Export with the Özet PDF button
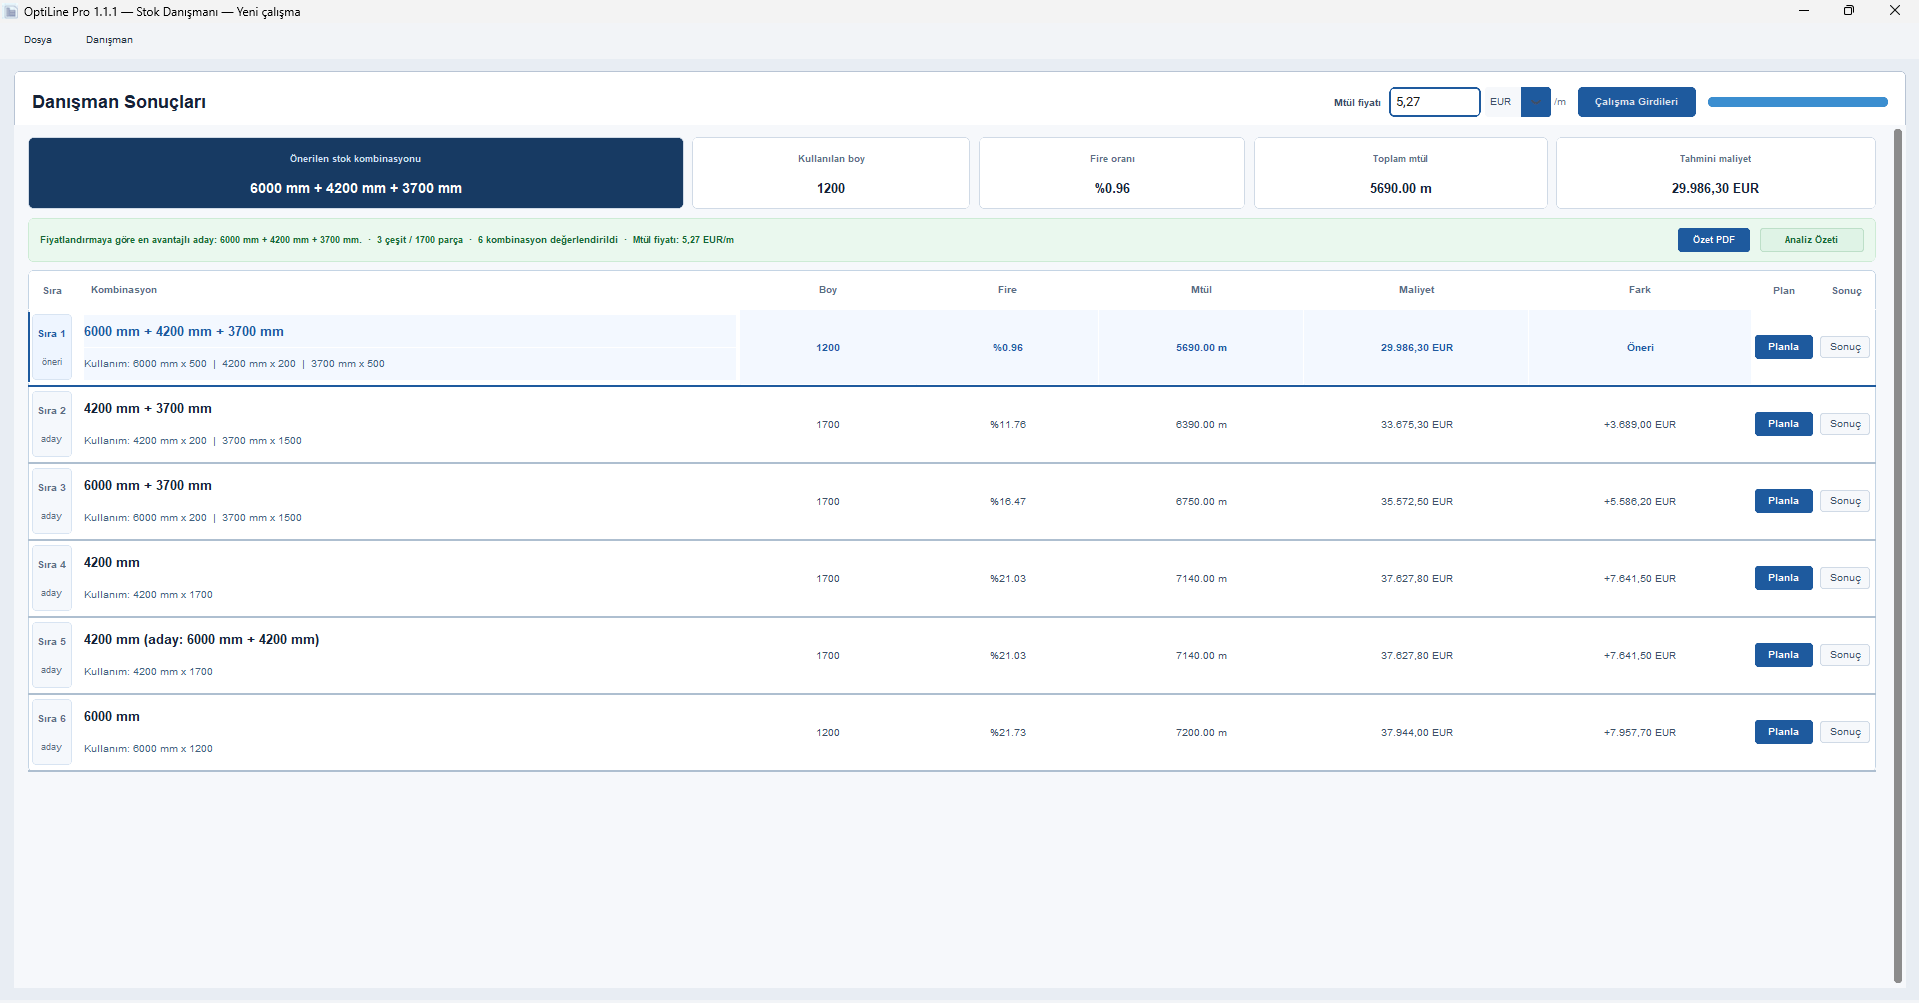Image resolution: width=1919 pixels, height=1003 pixels. point(1713,240)
